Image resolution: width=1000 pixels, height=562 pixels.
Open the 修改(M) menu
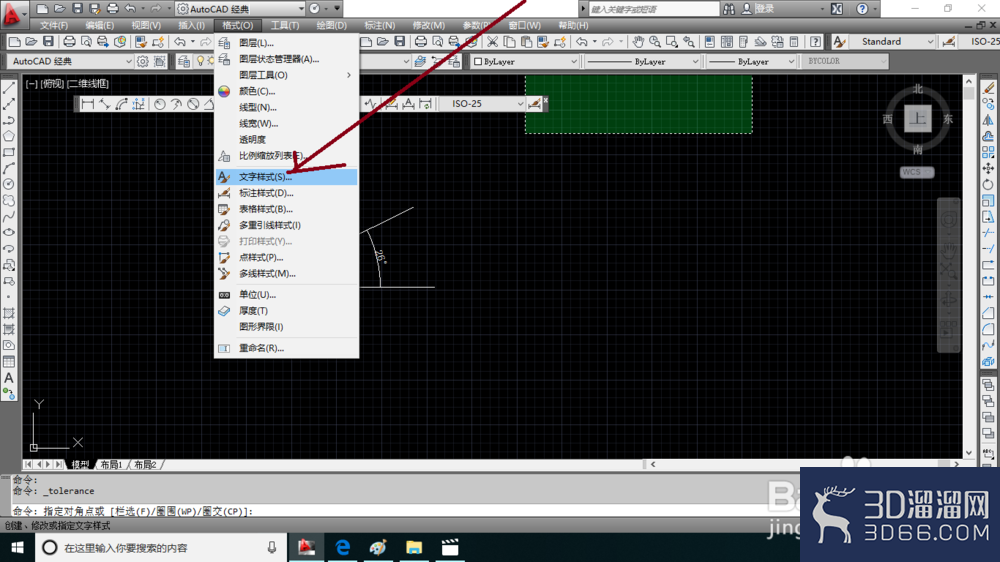429,26
